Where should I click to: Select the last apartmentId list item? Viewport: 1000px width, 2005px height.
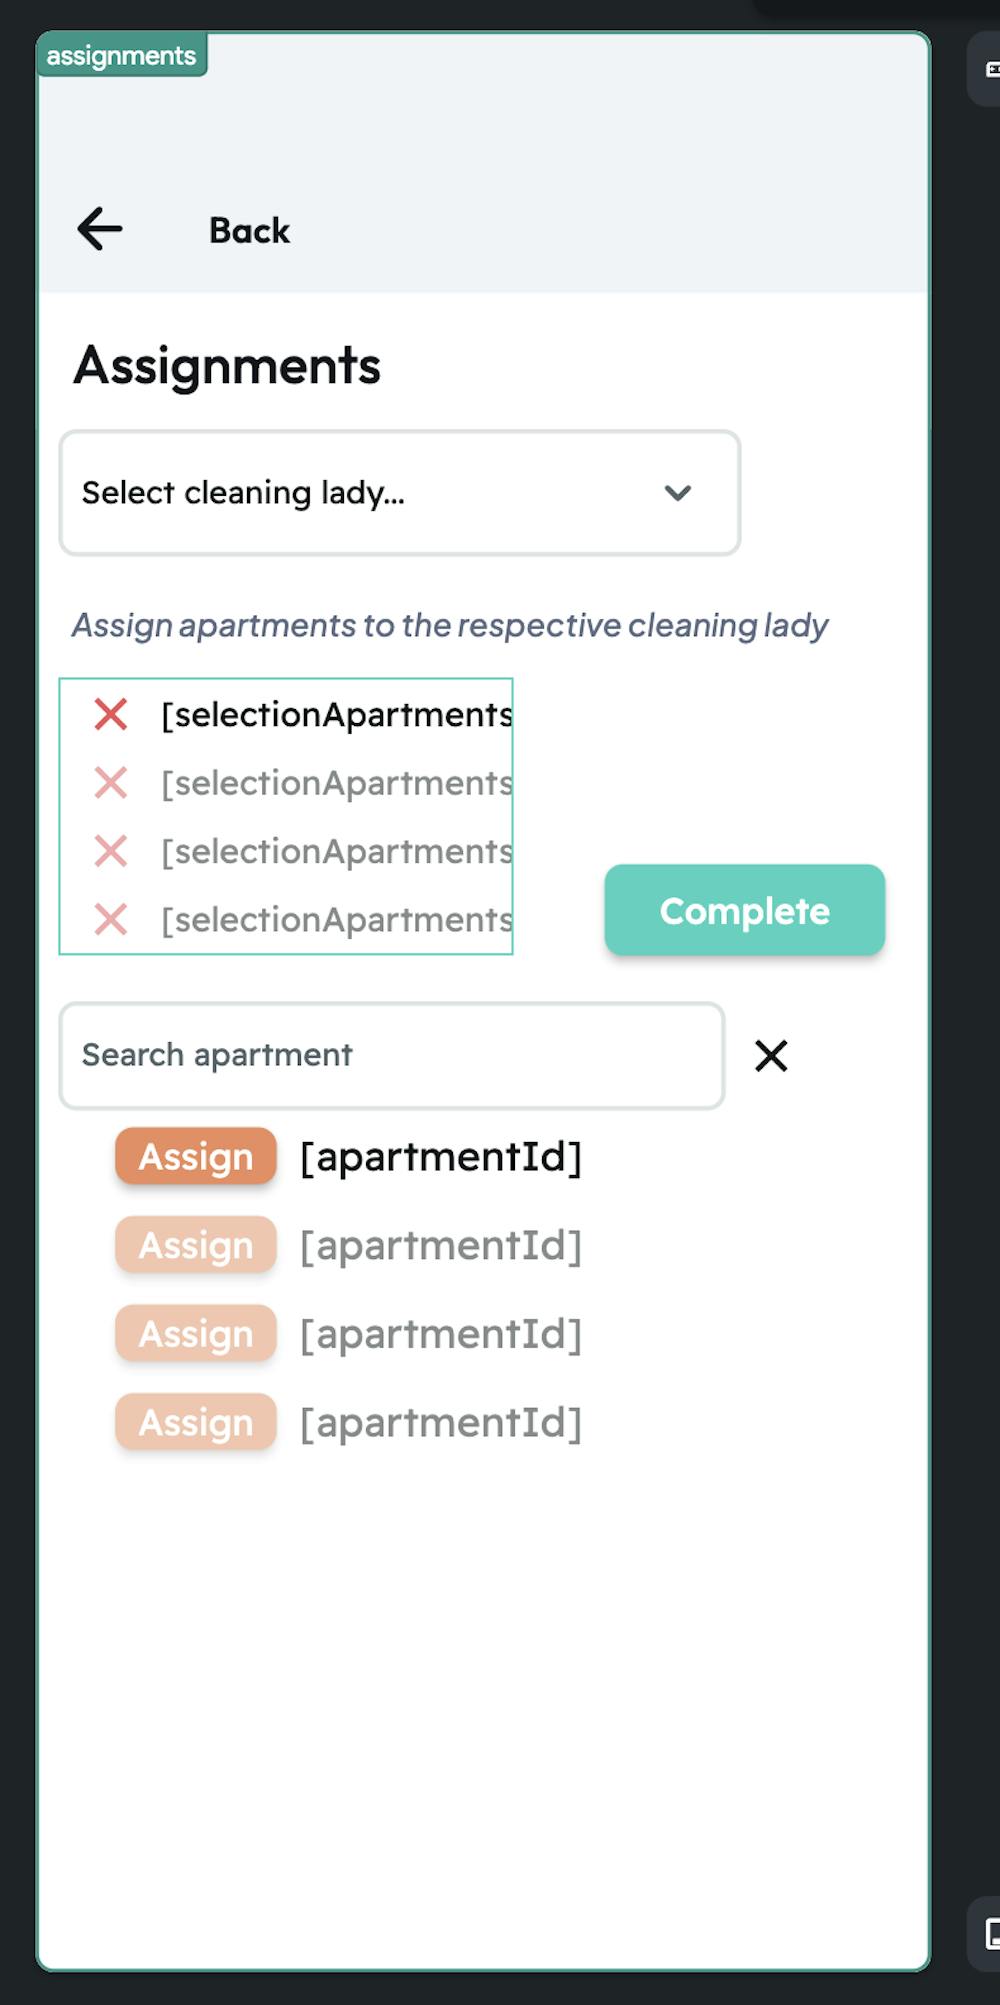(x=441, y=1422)
